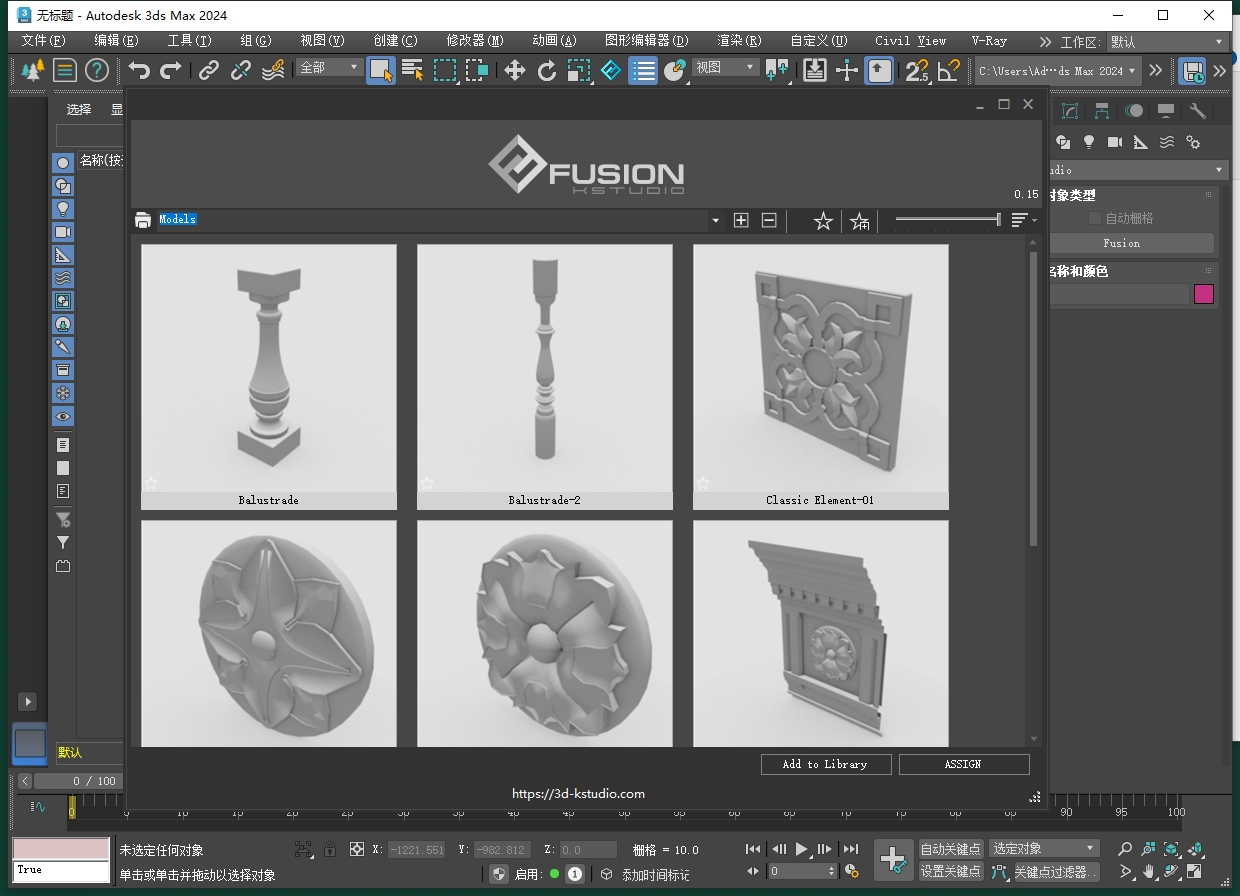Select the Select Object tool icon

(380, 70)
